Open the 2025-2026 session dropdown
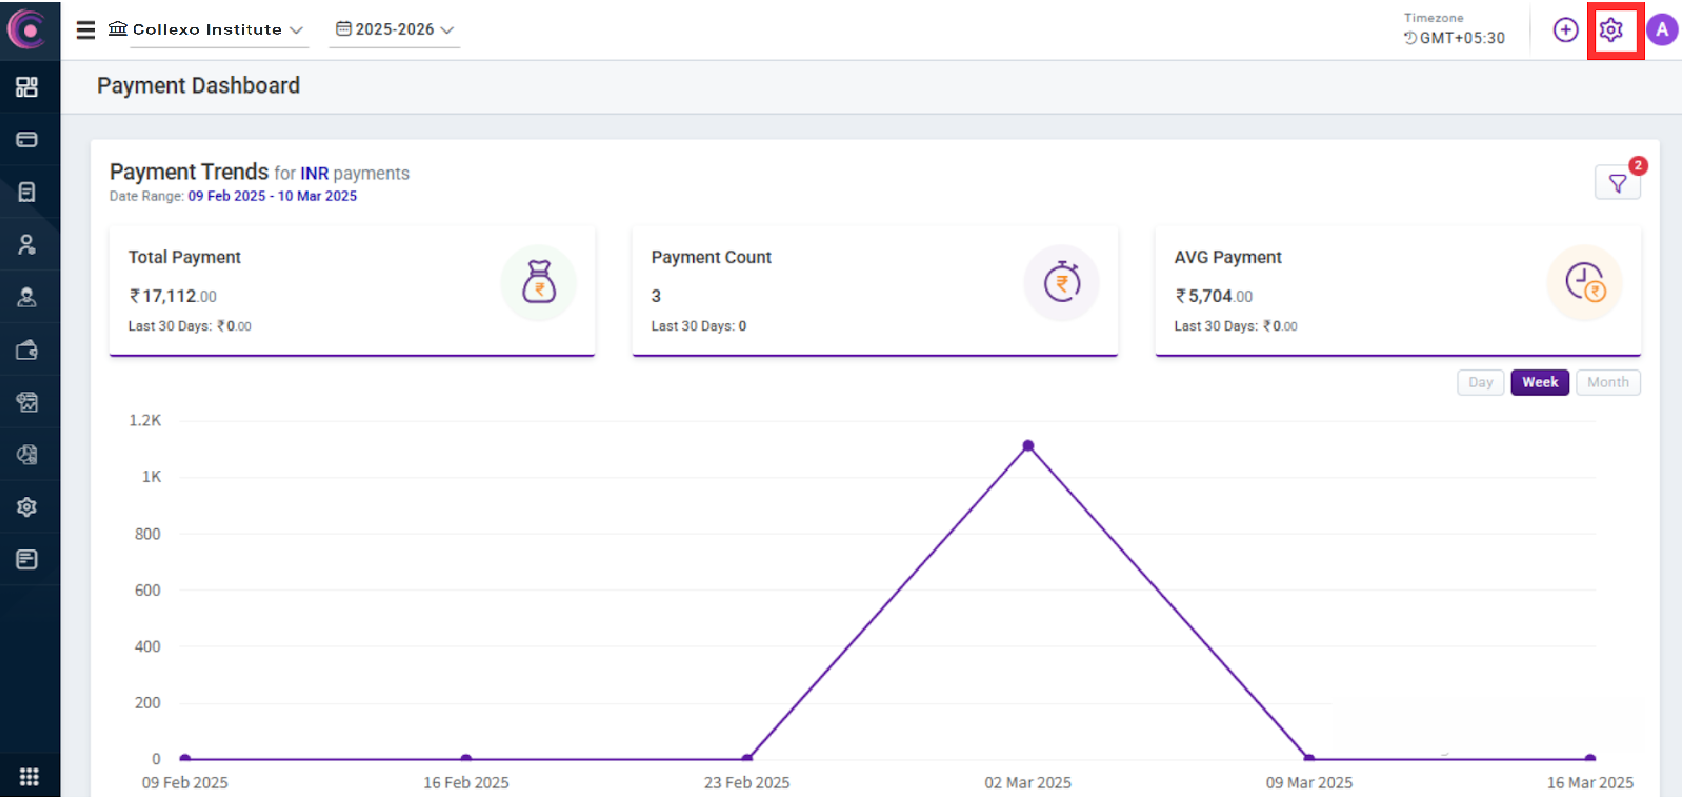 (395, 30)
